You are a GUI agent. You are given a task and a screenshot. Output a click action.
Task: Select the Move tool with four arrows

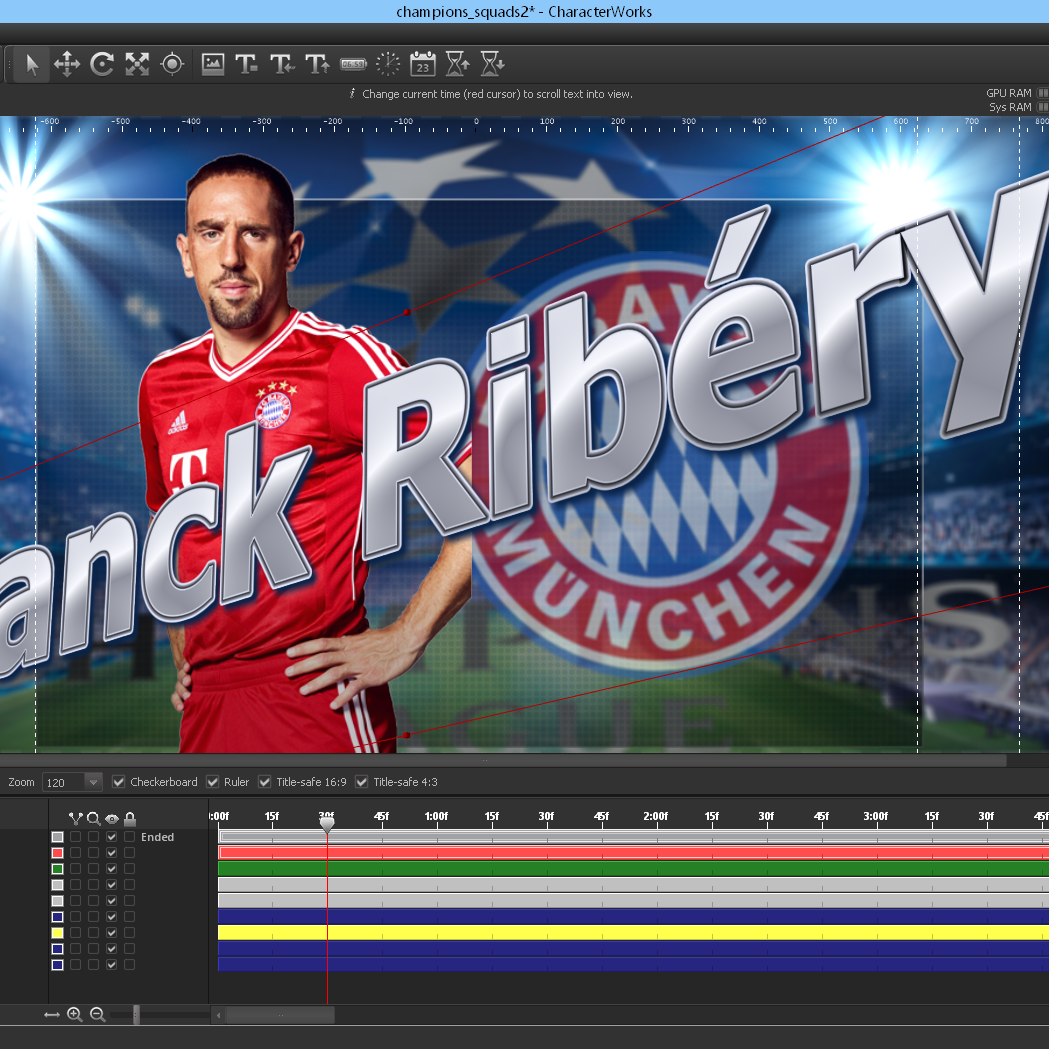tap(67, 65)
